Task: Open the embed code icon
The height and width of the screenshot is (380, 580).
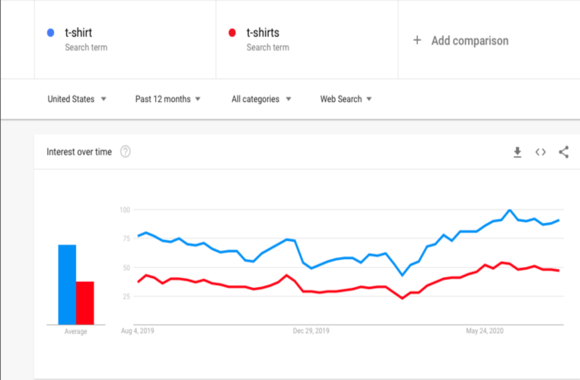Action: point(540,152)
